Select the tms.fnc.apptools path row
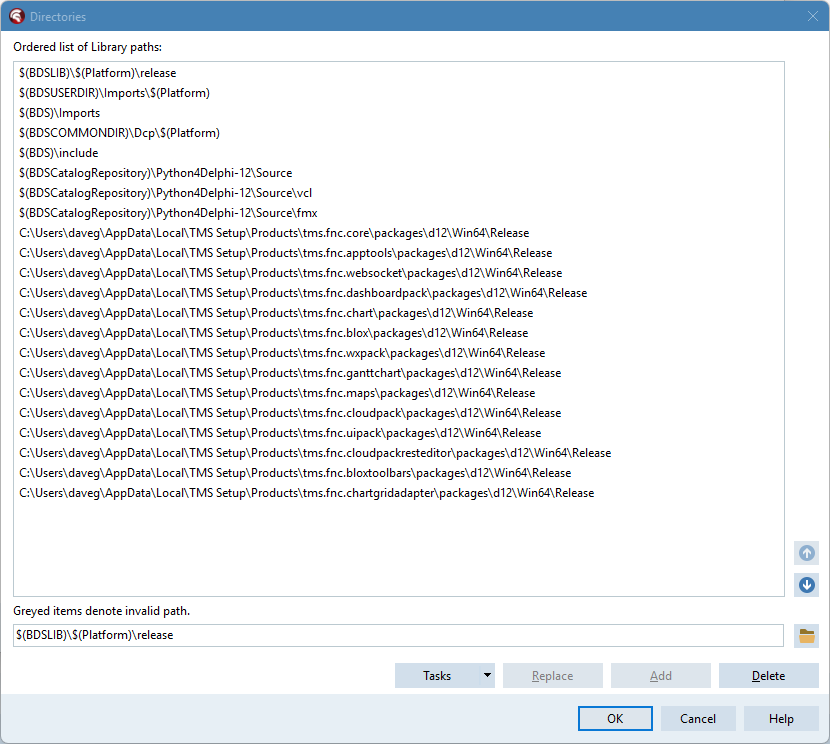The width and height of the screenshot is (830, 744). (x=399, y=253)
